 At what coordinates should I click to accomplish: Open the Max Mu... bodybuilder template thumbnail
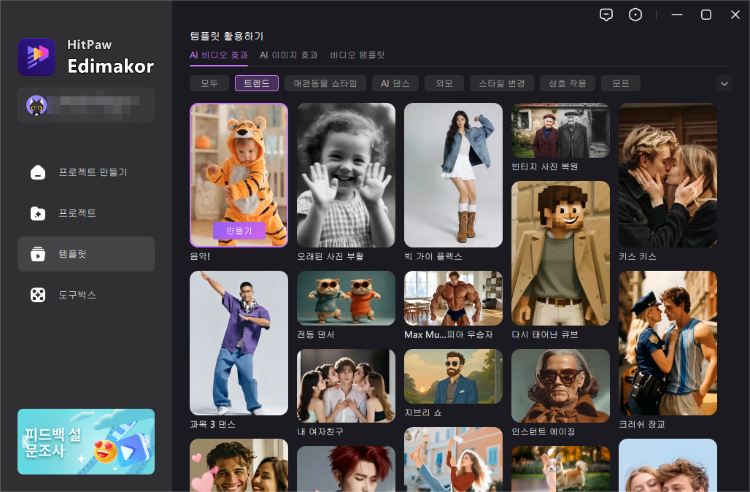tap(453, 298)
